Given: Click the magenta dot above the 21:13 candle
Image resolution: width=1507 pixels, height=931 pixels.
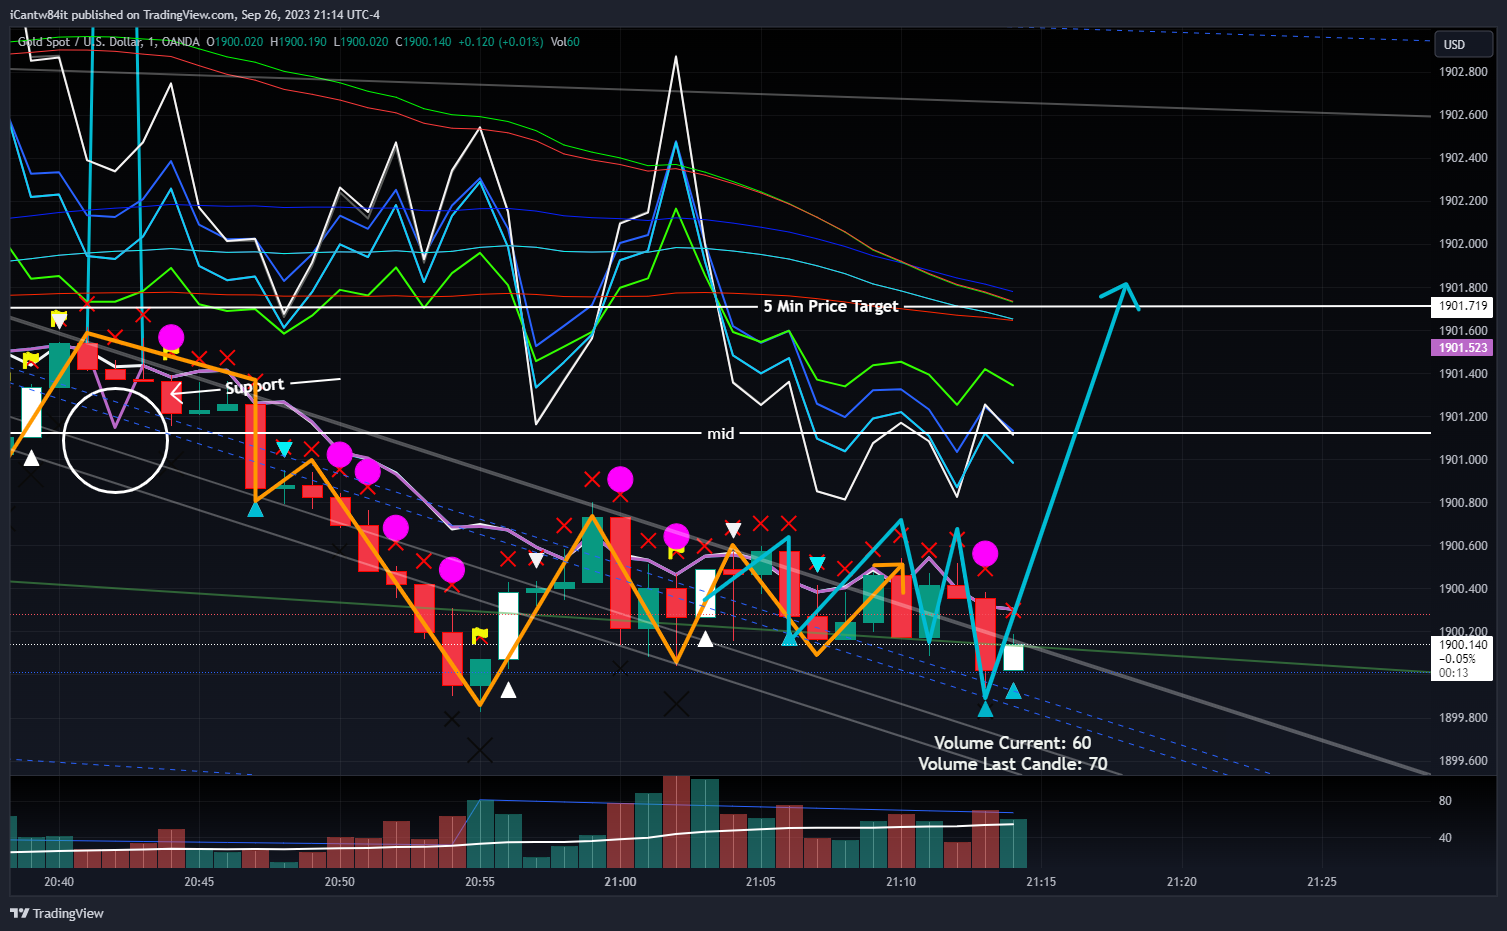Looking at the screenshot, I should [985, 553].
